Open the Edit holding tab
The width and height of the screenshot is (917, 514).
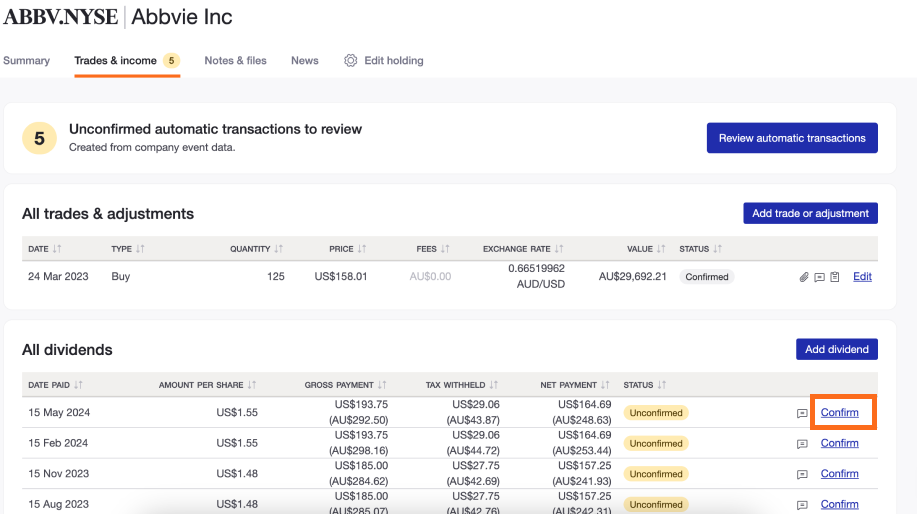pyautogui.click(x=384, y=60)
